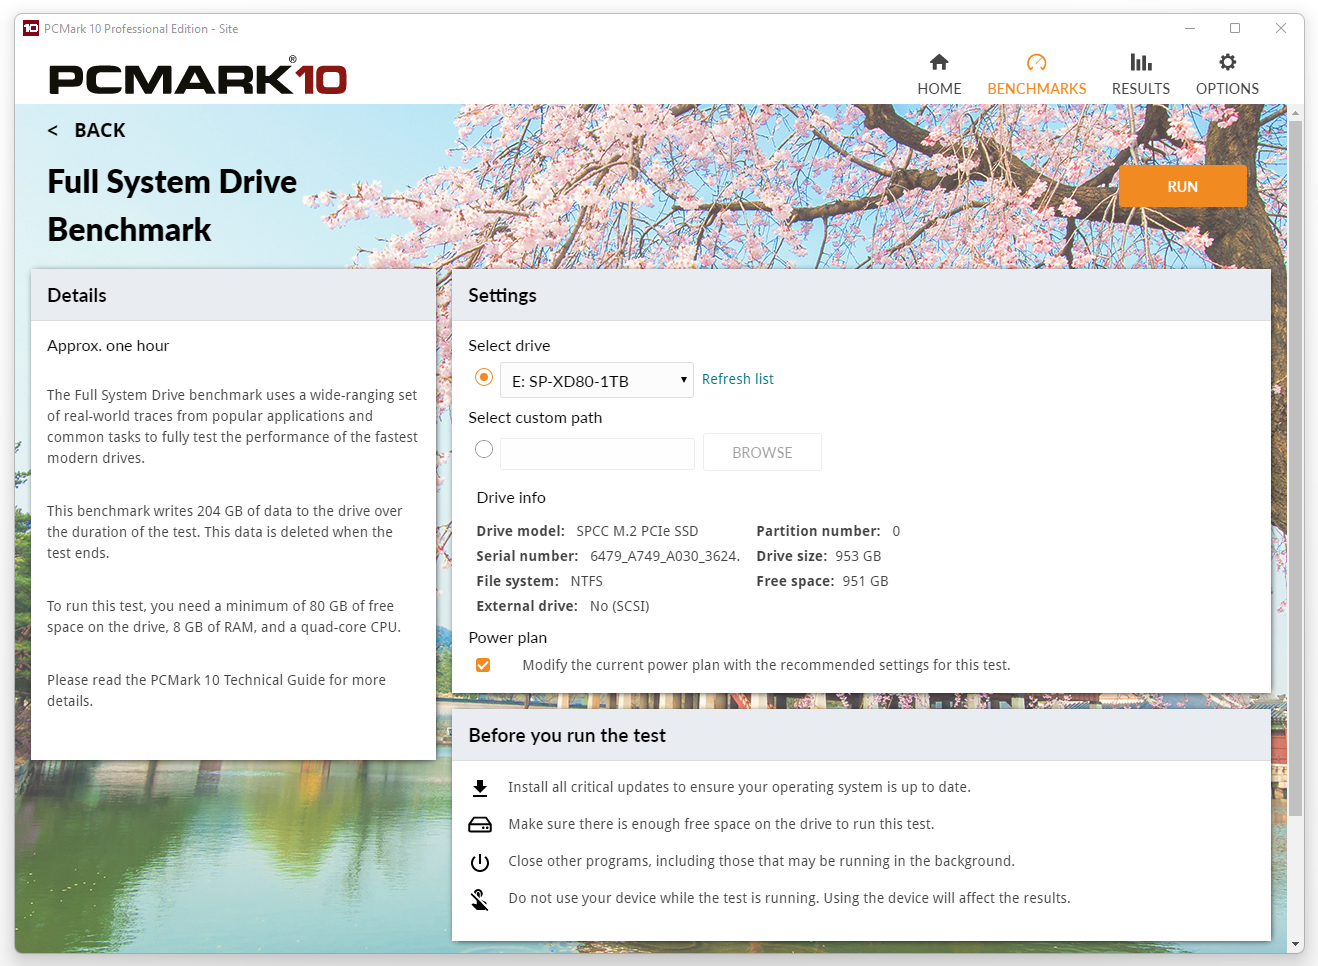This screenshot has width=1318, height=966.
Task: Open the BENCHMARKS tab
Action: coord(1036,74)
